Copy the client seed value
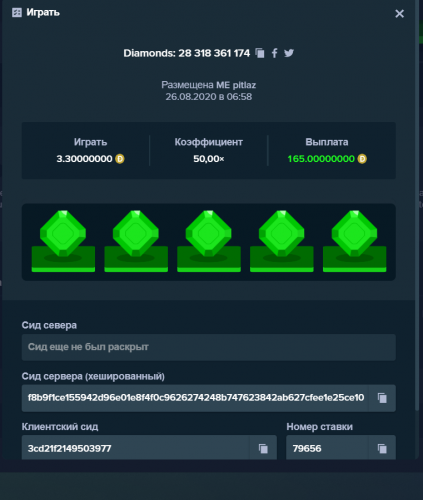Image resolution: width=423 pixels, height=500 pixels. 263,449
